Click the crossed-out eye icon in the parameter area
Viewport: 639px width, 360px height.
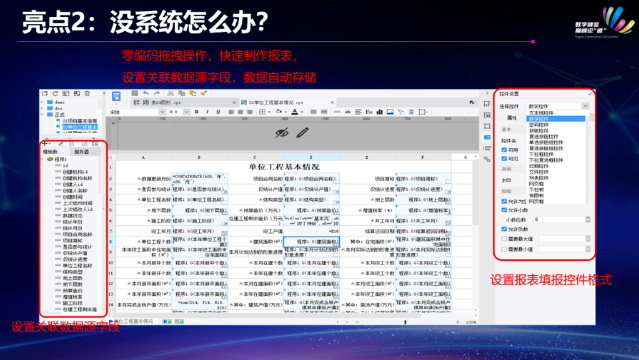[x=282, y=133]
